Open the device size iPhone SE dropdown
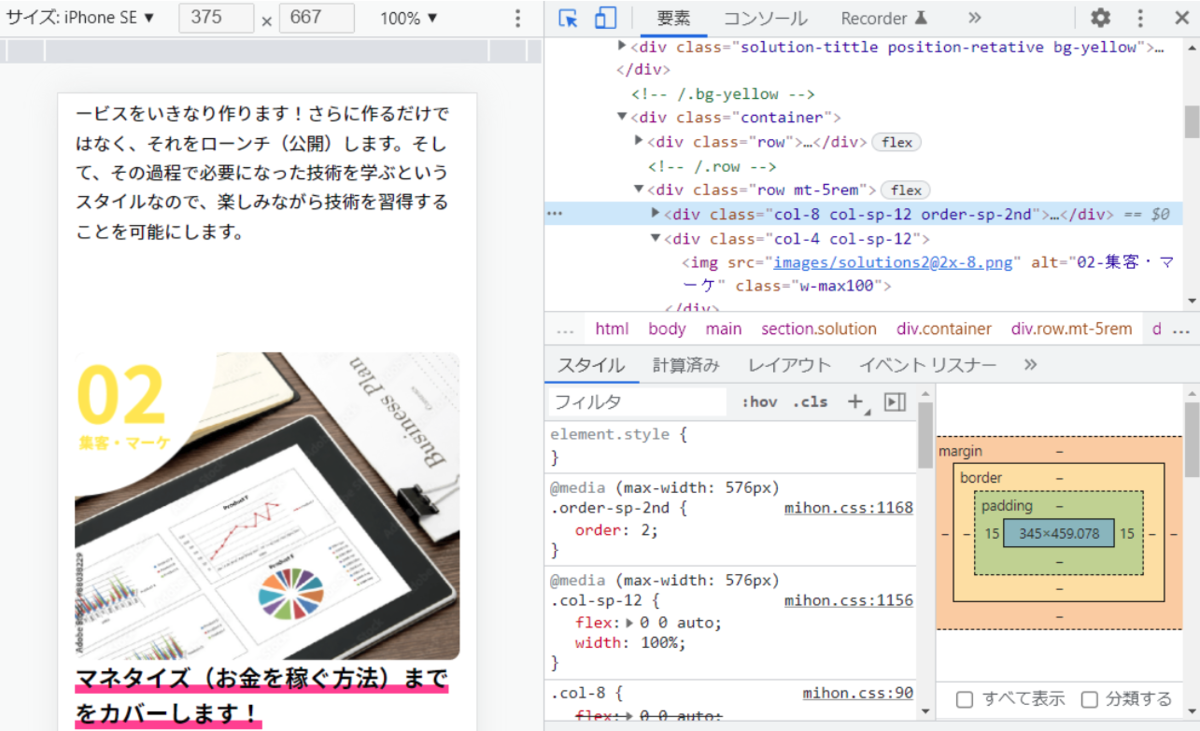 click(81, 18)
